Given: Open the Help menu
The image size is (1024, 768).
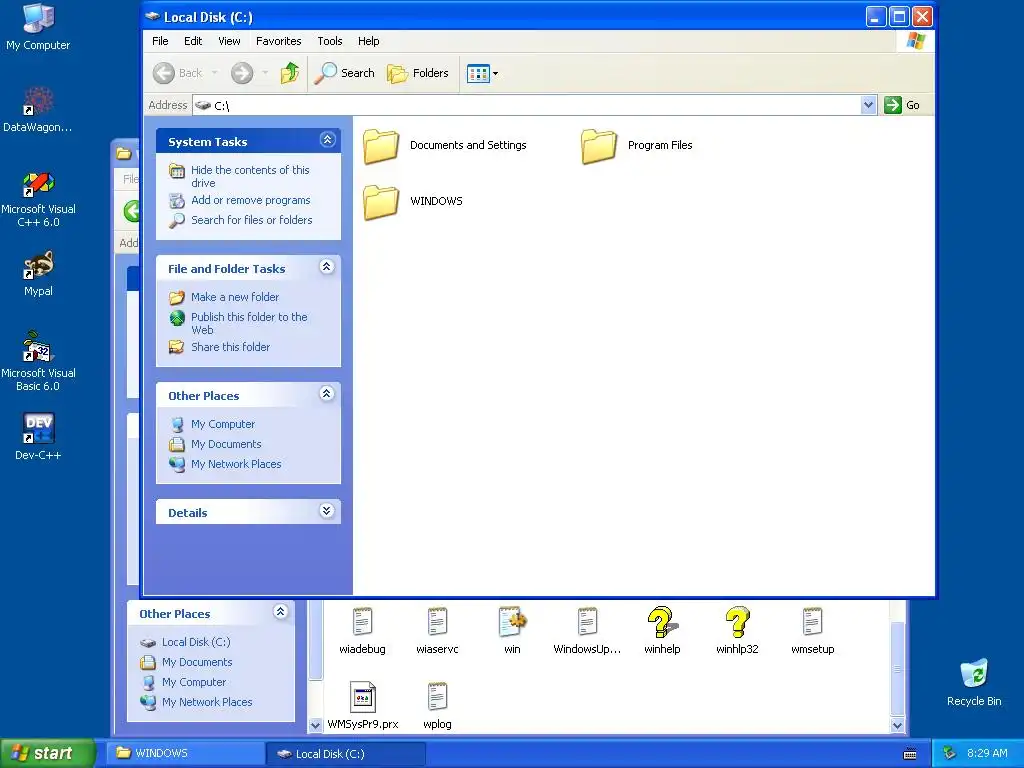Looking at the screenshot, I should point(368,41).
